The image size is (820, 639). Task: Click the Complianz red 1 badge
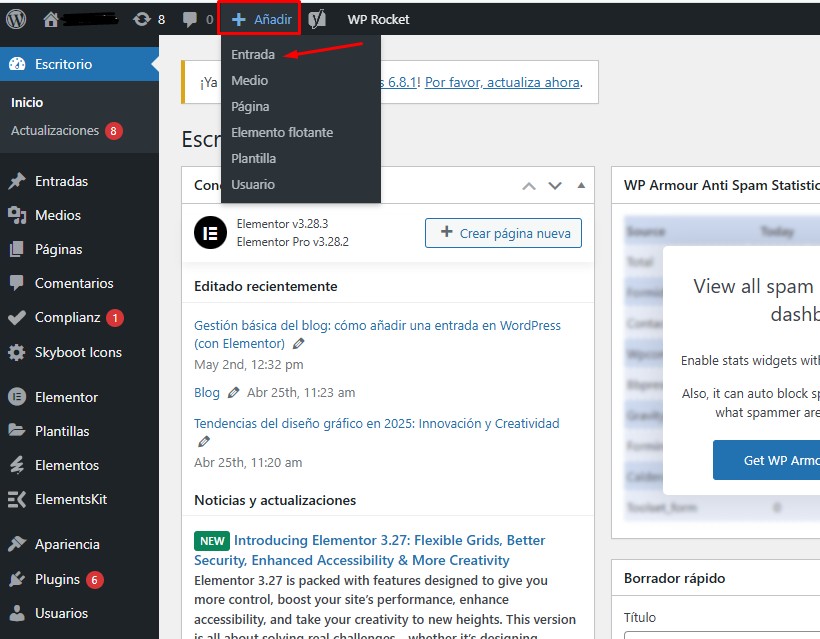pyautogui.click(x=115, y=317)
